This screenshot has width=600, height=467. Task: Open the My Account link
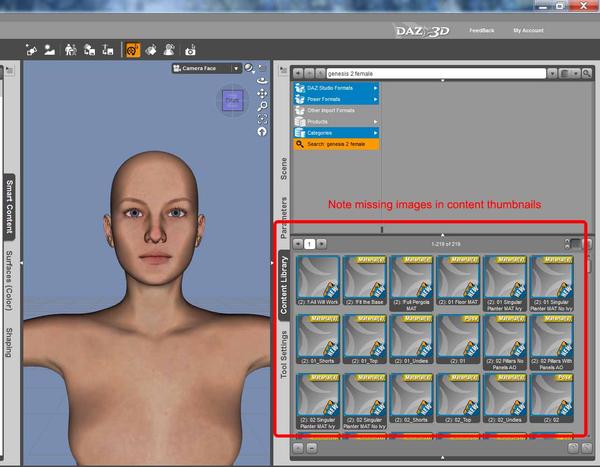click(529, 30)
